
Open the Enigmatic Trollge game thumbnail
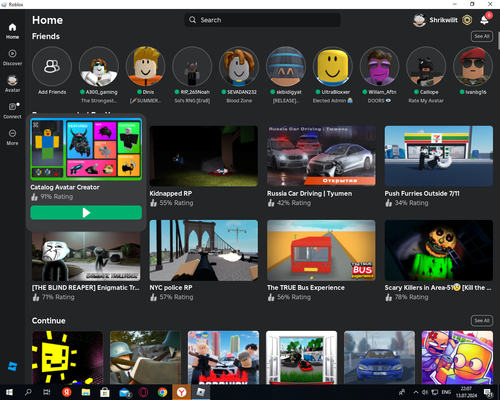point(86,256)
